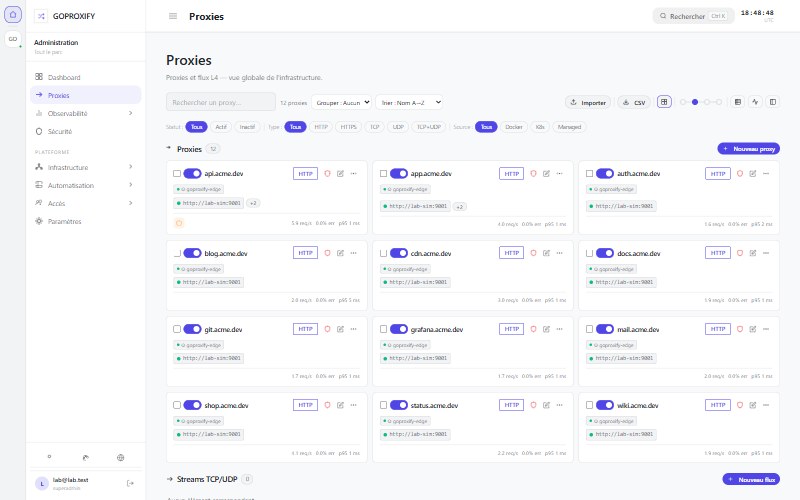
Task: Click Nouveau proxy button
Action: (748, 148)
